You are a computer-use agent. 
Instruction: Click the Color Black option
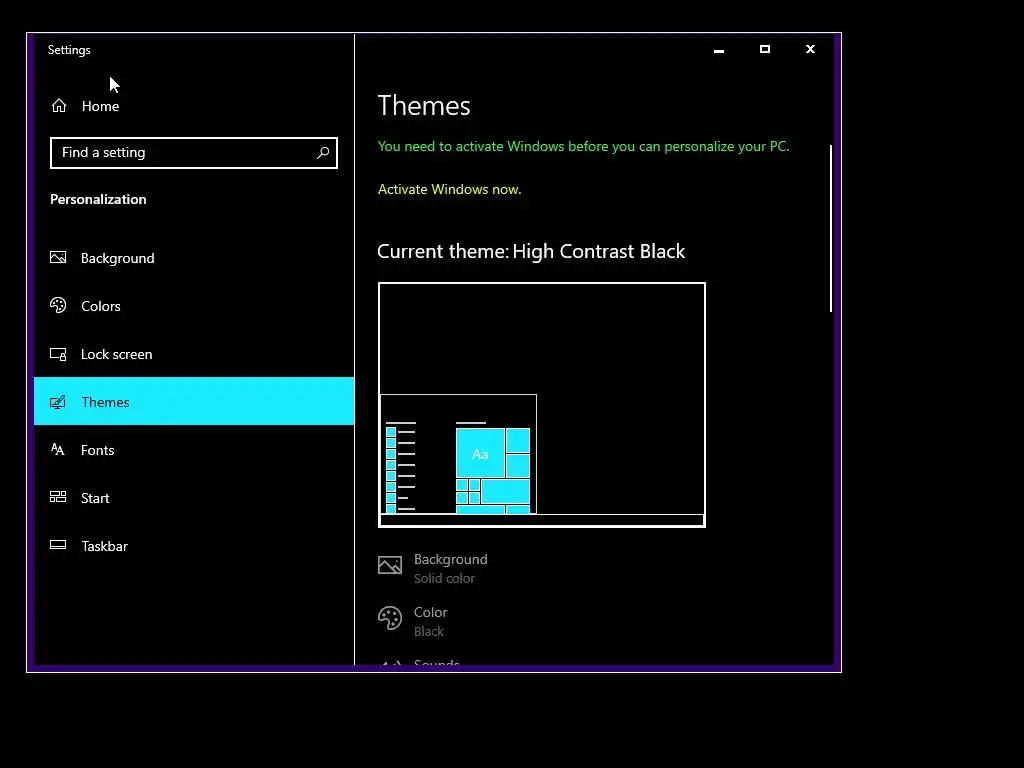413,621
